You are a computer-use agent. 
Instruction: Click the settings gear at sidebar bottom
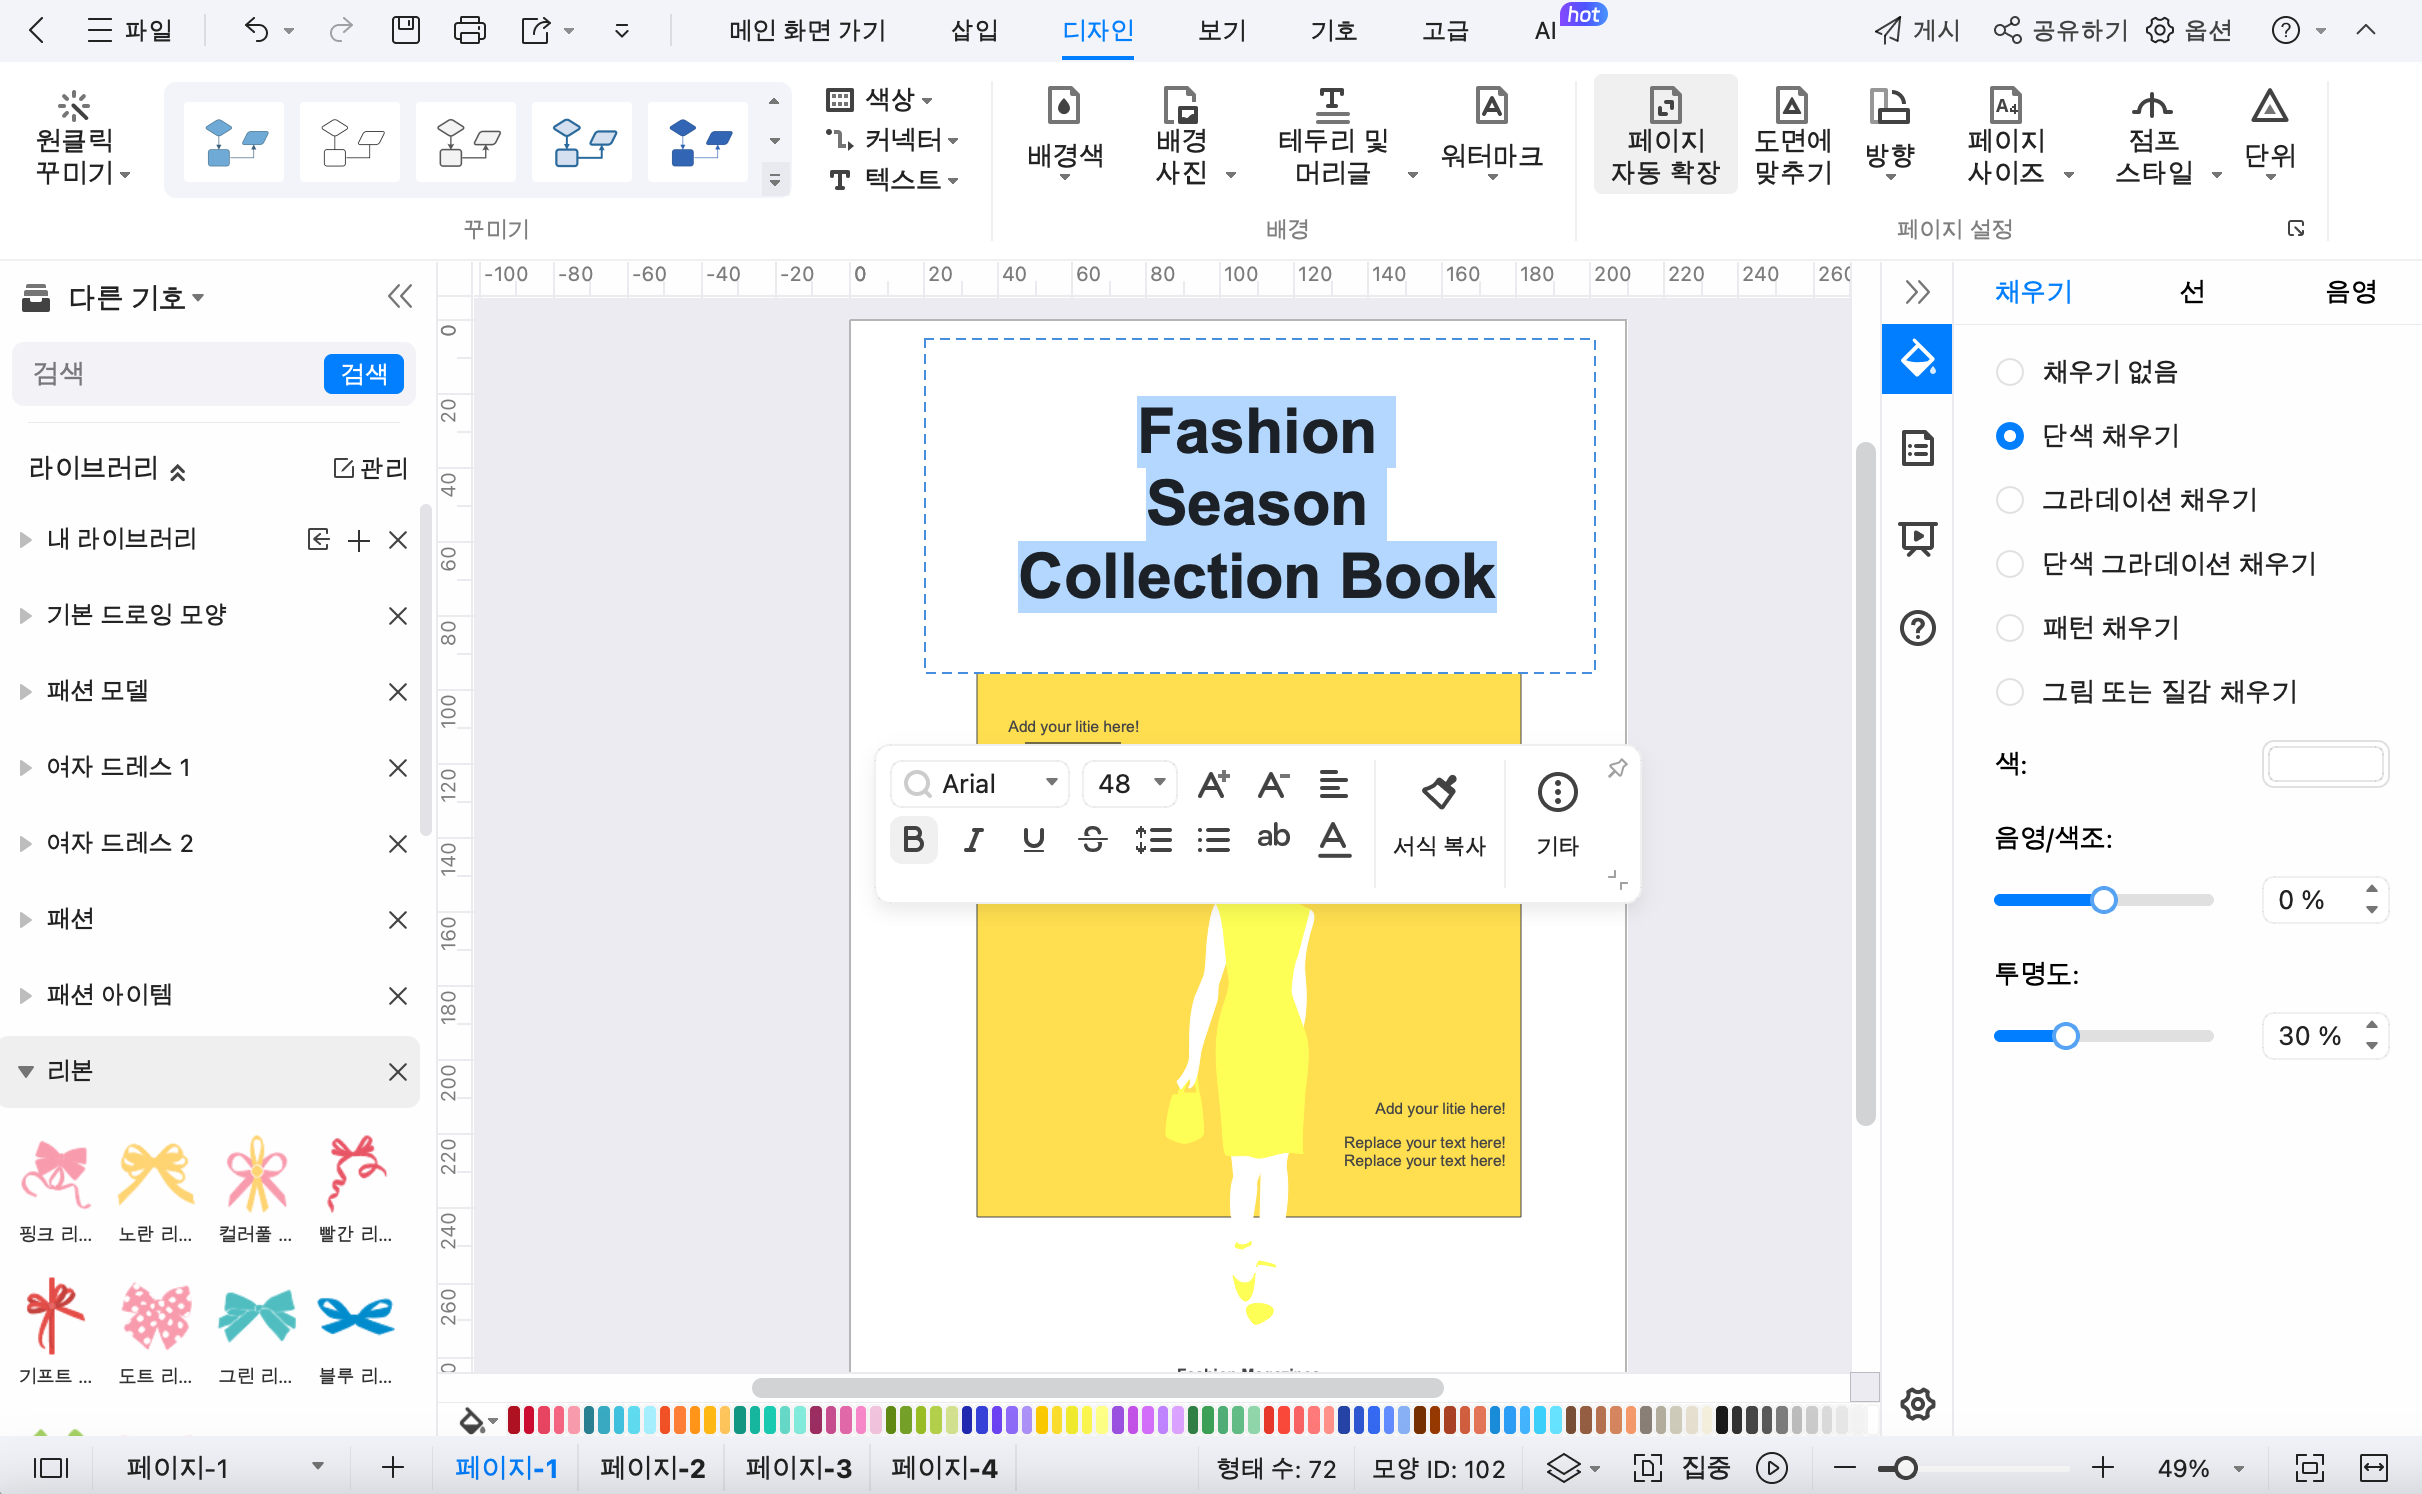click(x=1917, y=1404)
